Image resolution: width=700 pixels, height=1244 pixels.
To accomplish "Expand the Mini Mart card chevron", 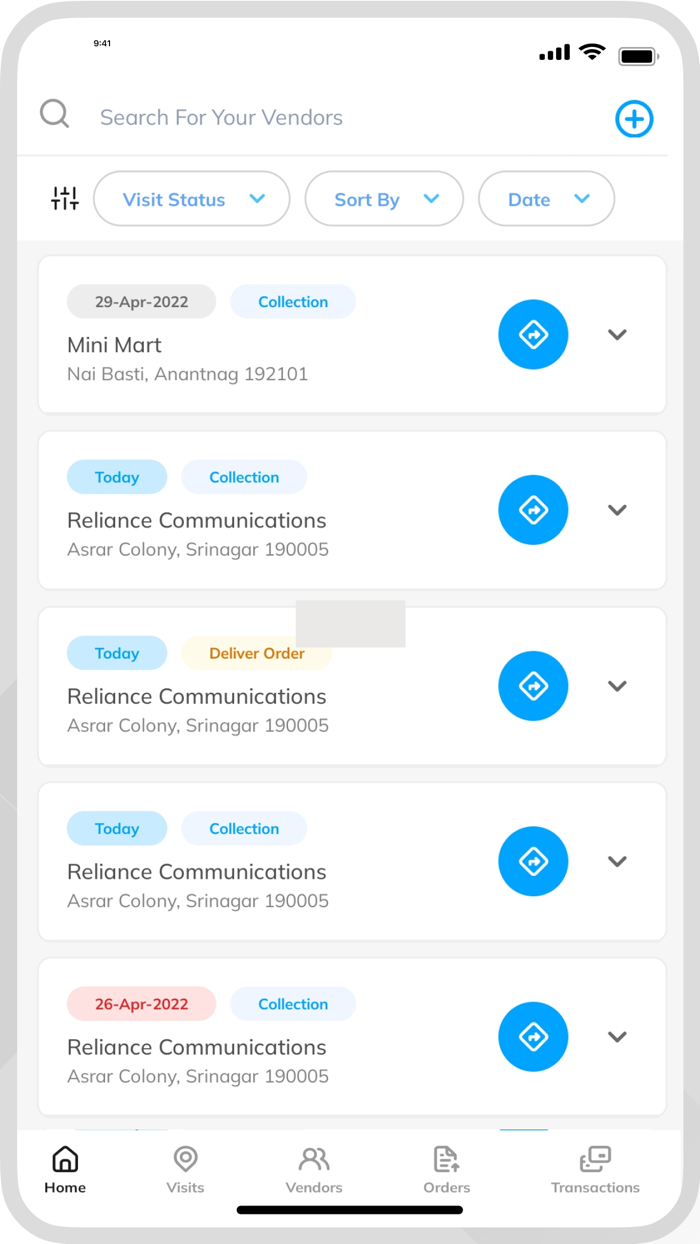I will point(617,335).
